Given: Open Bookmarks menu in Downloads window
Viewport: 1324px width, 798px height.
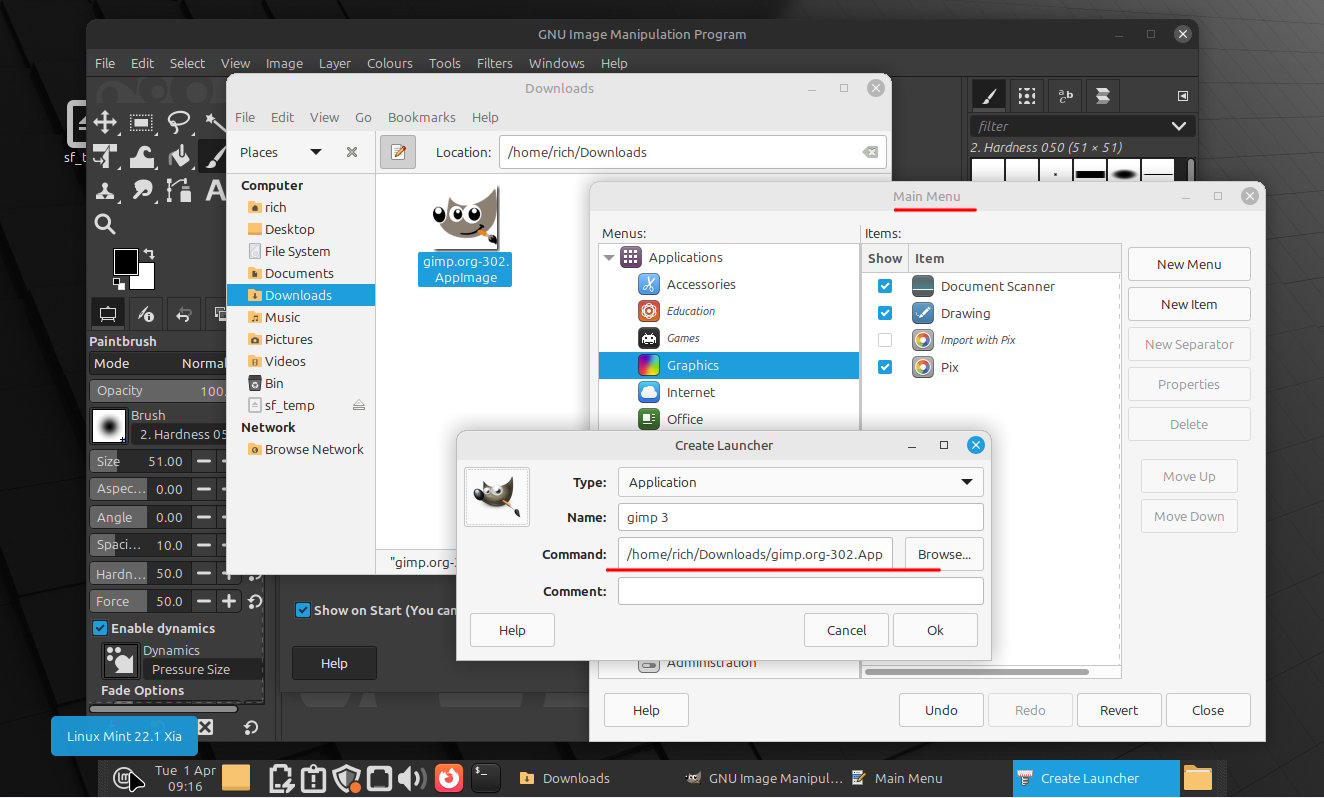Looking at the screenshot, I should [x=421, y=117].
